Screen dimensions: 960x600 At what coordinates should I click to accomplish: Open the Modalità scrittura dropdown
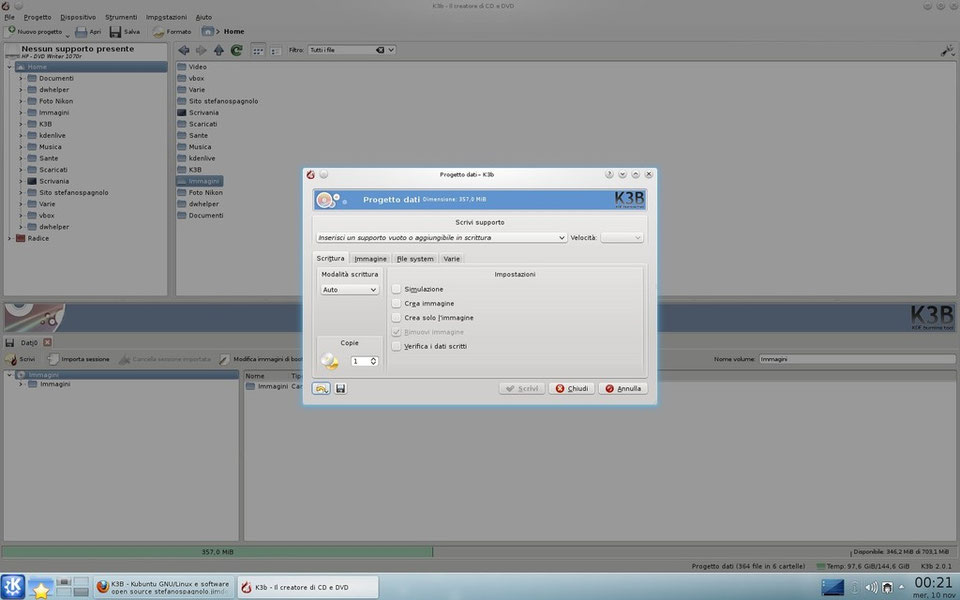point(348,289)
